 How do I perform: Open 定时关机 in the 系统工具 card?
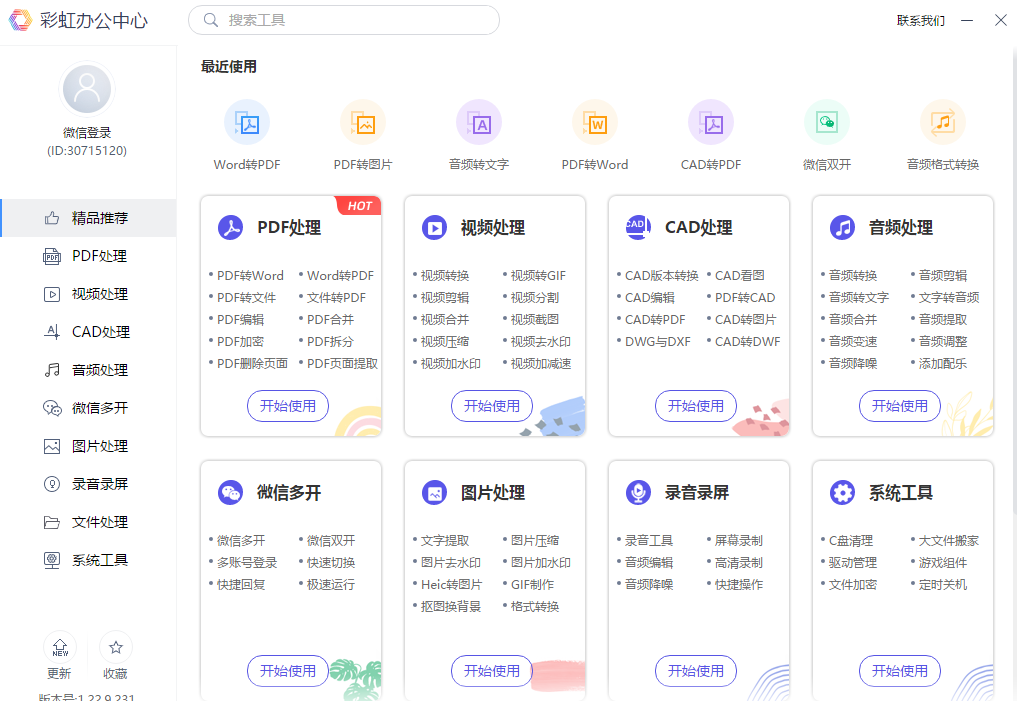pos(942,585)
